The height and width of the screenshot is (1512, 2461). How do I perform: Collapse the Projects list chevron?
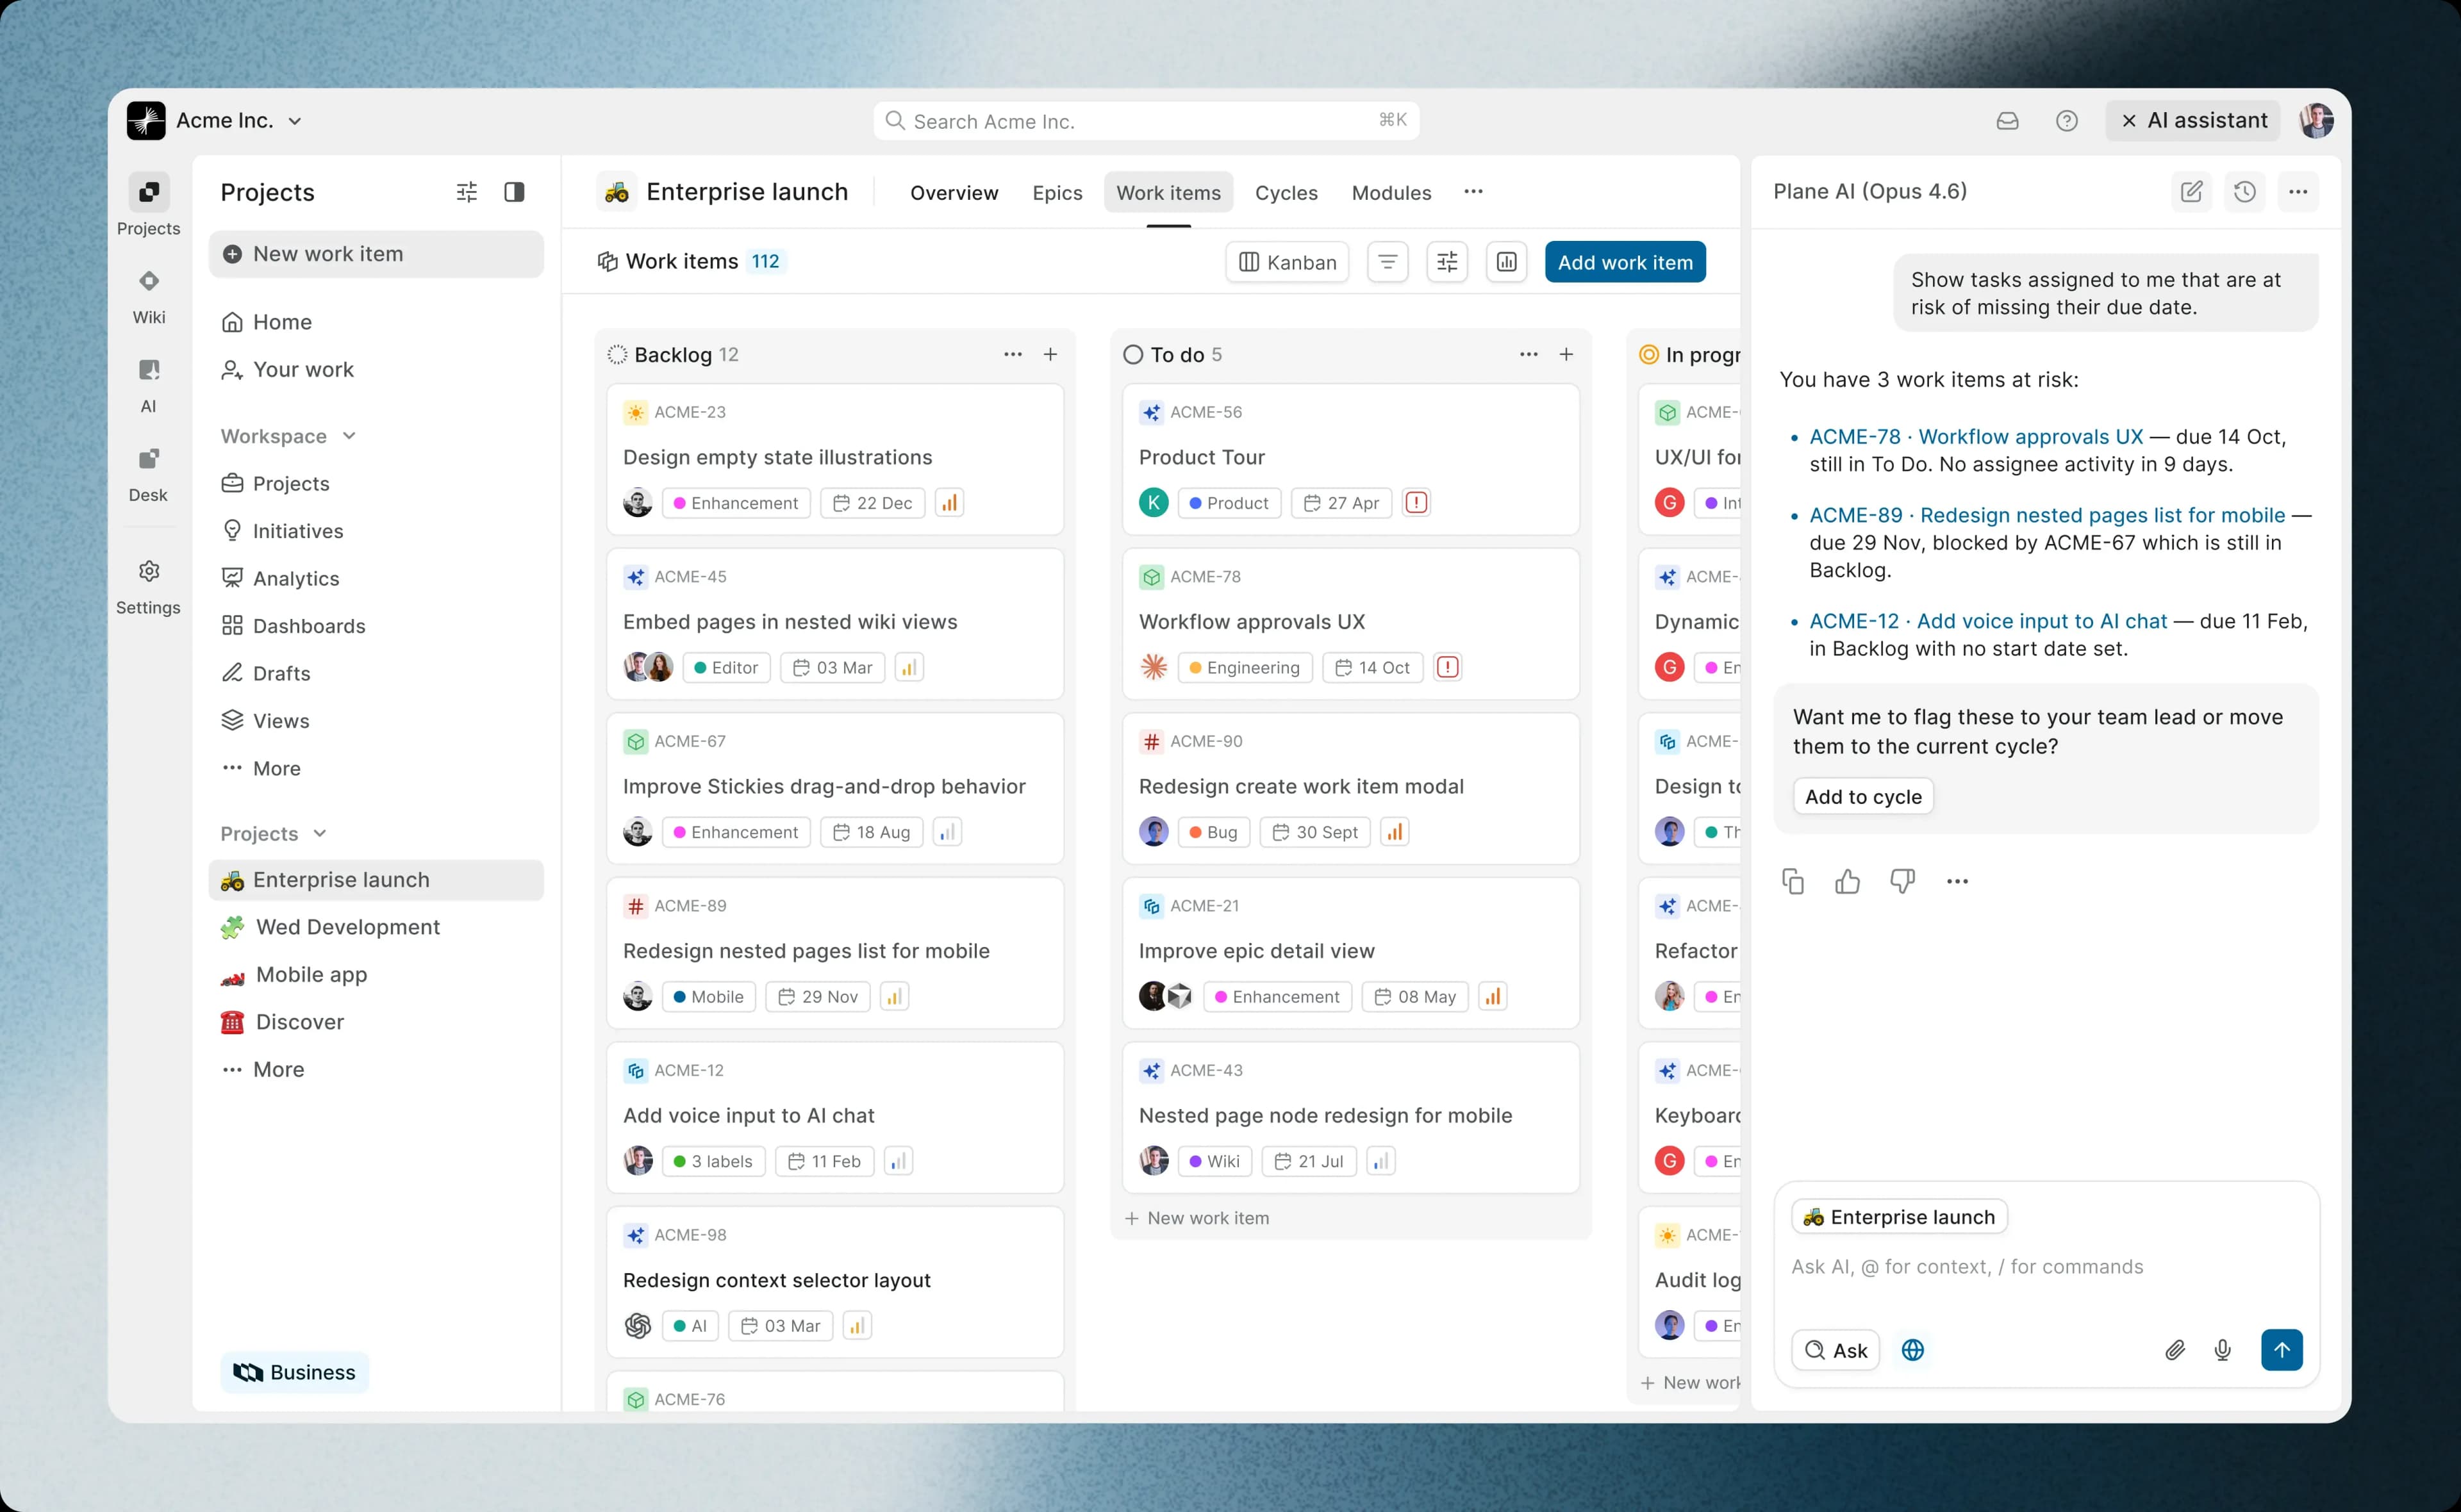pyautogui.click(x=319, y=833)
